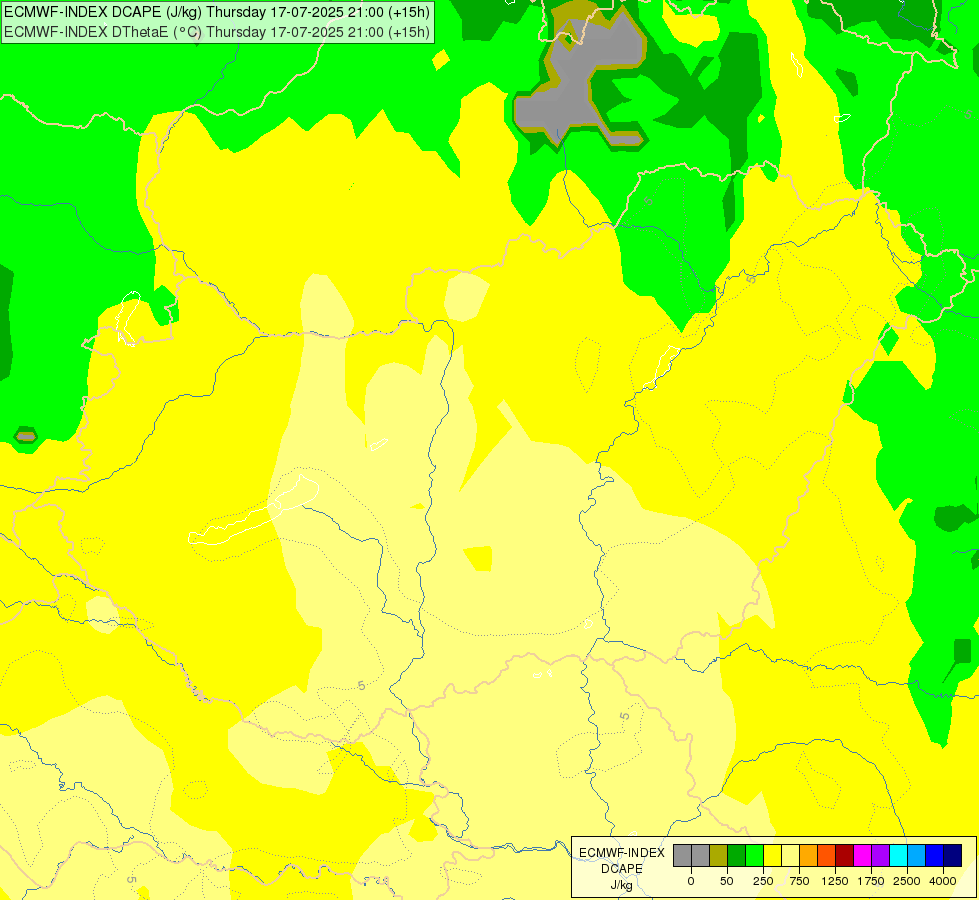The height and width of the screenshot is (900, 979).
Task: Click the legend value 2500
Action: tap(907, 881)
